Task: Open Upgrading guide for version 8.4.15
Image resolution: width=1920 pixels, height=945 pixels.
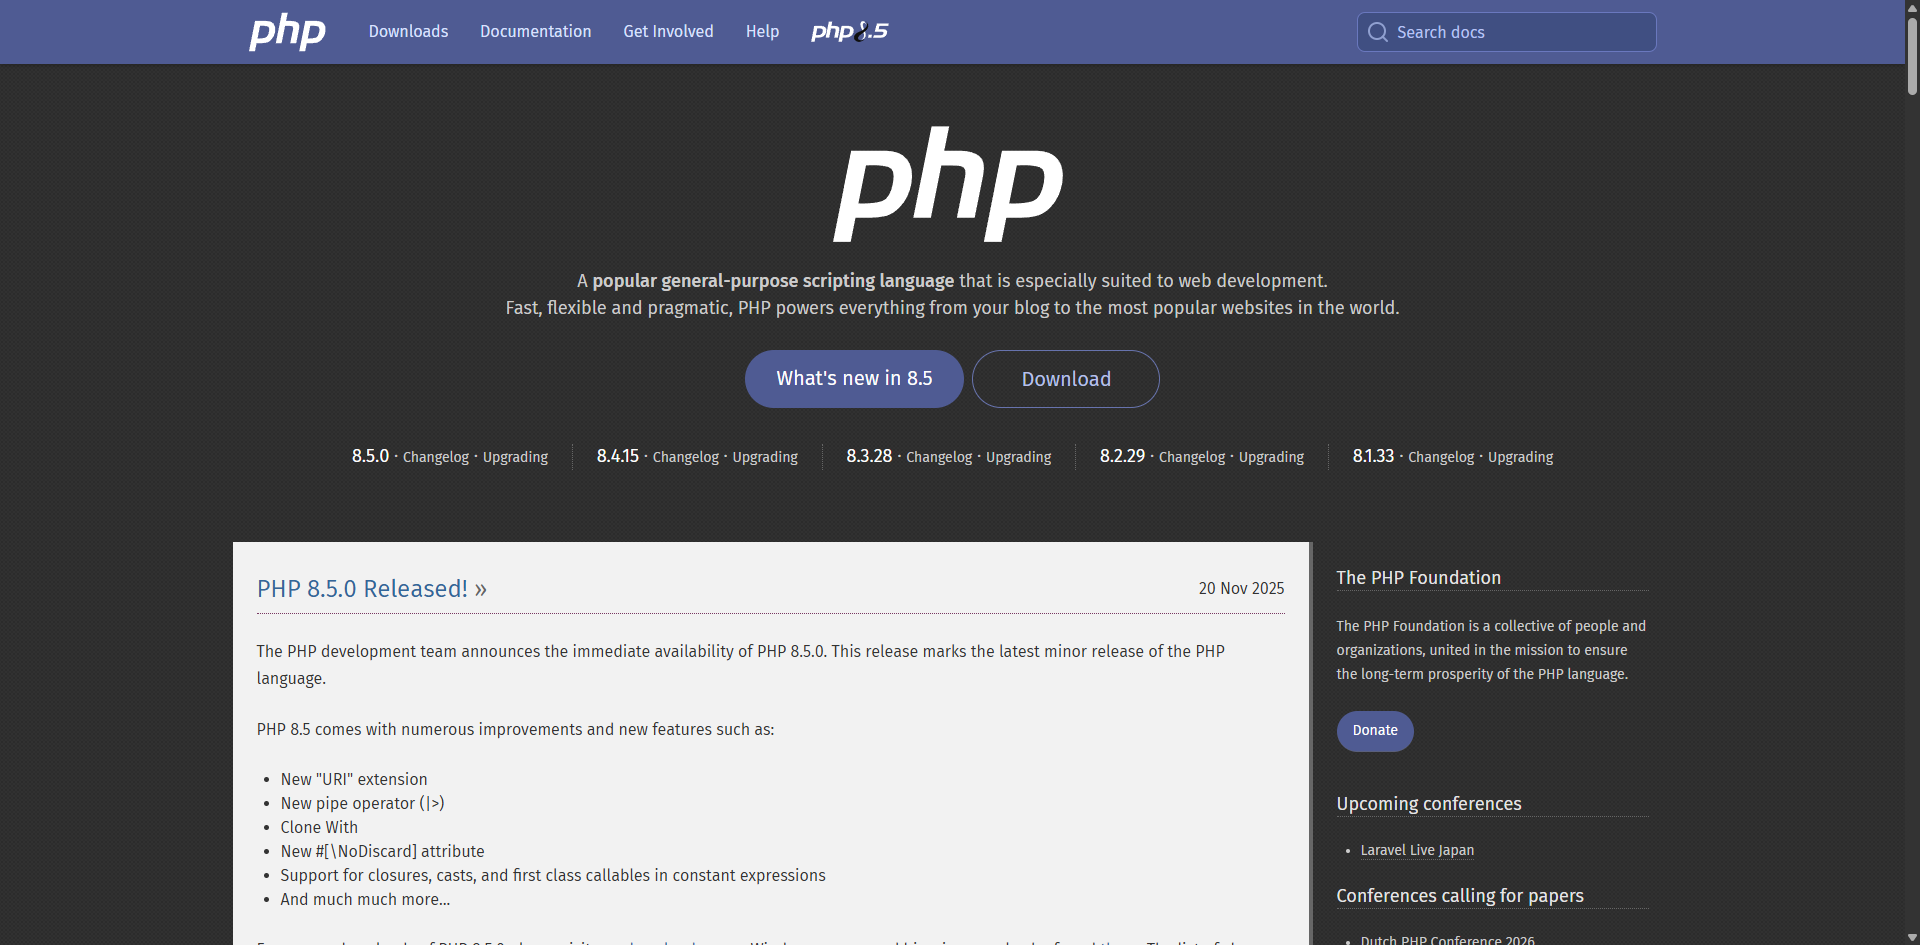Action: click(x=765, y=457)
